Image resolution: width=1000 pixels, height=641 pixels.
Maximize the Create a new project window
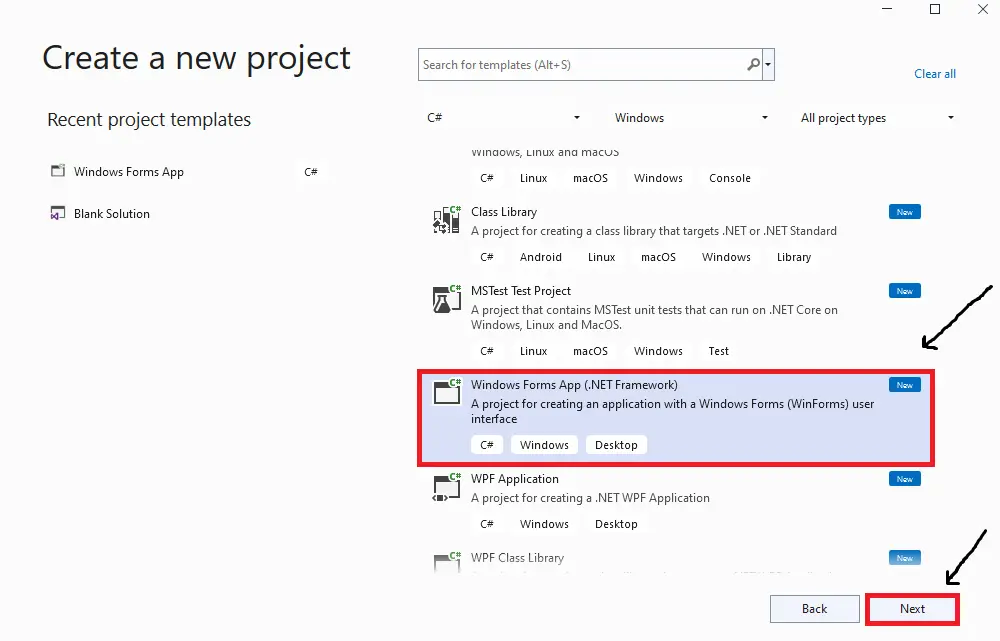click(x=935, y=9)
